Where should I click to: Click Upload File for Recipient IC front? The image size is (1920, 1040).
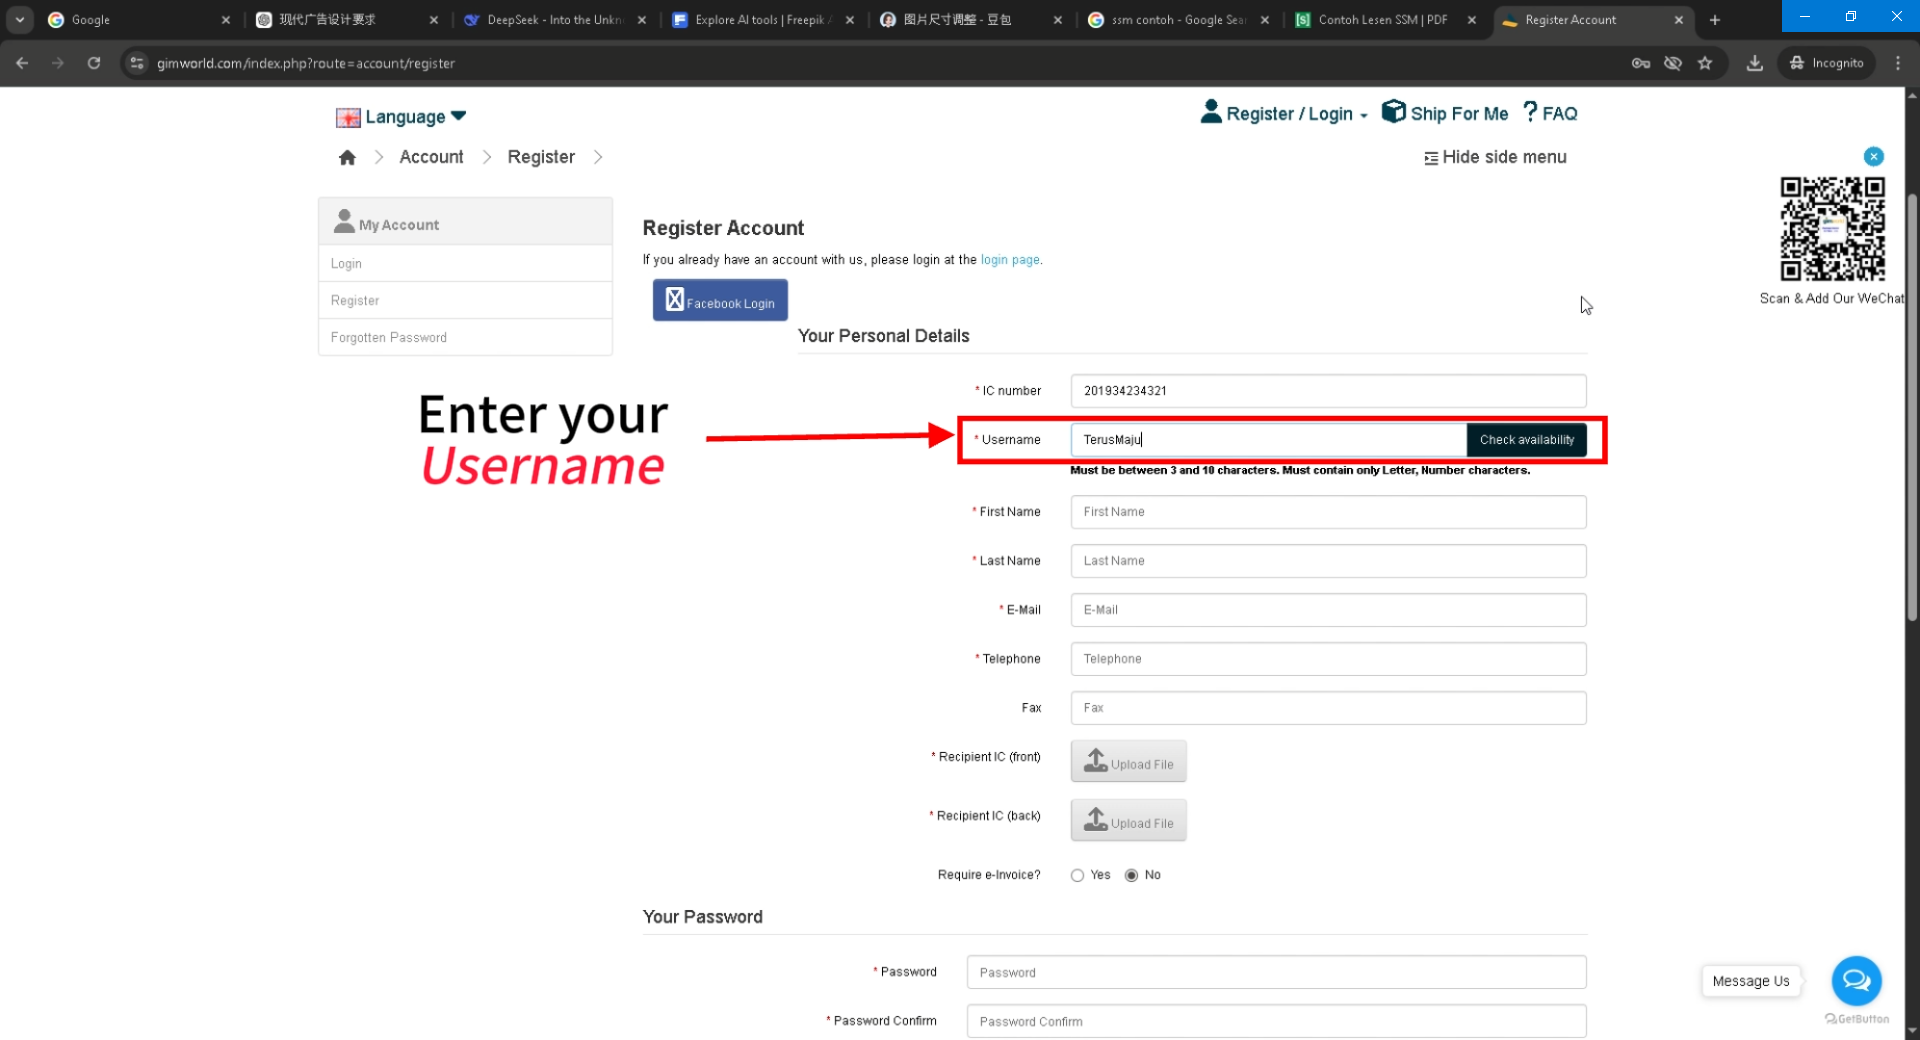click(1128, 761)
